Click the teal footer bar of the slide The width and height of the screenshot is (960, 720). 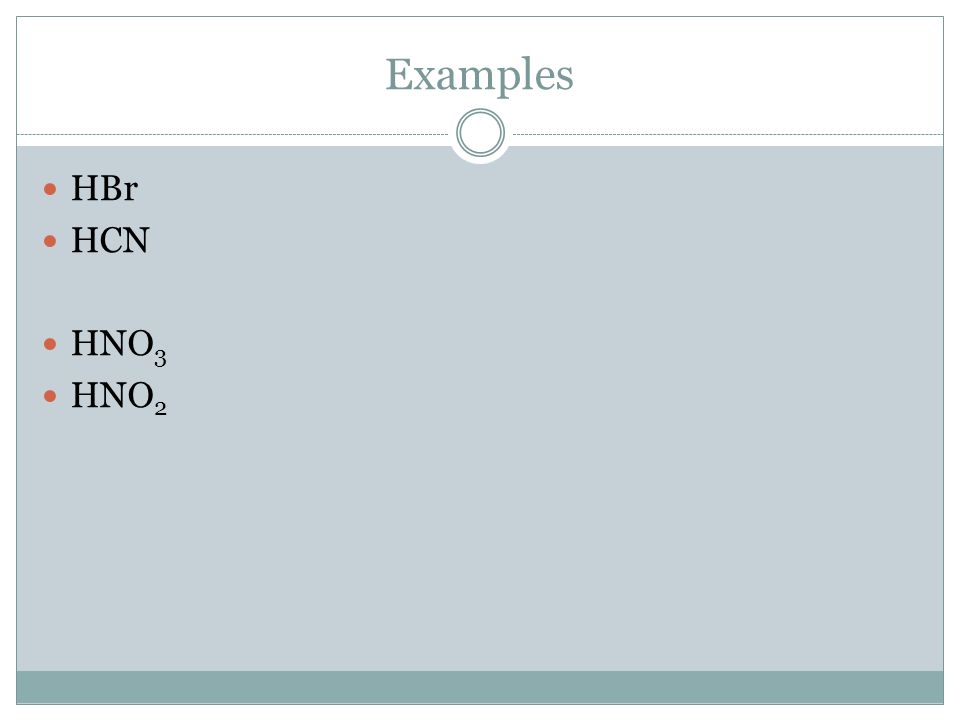480,687
